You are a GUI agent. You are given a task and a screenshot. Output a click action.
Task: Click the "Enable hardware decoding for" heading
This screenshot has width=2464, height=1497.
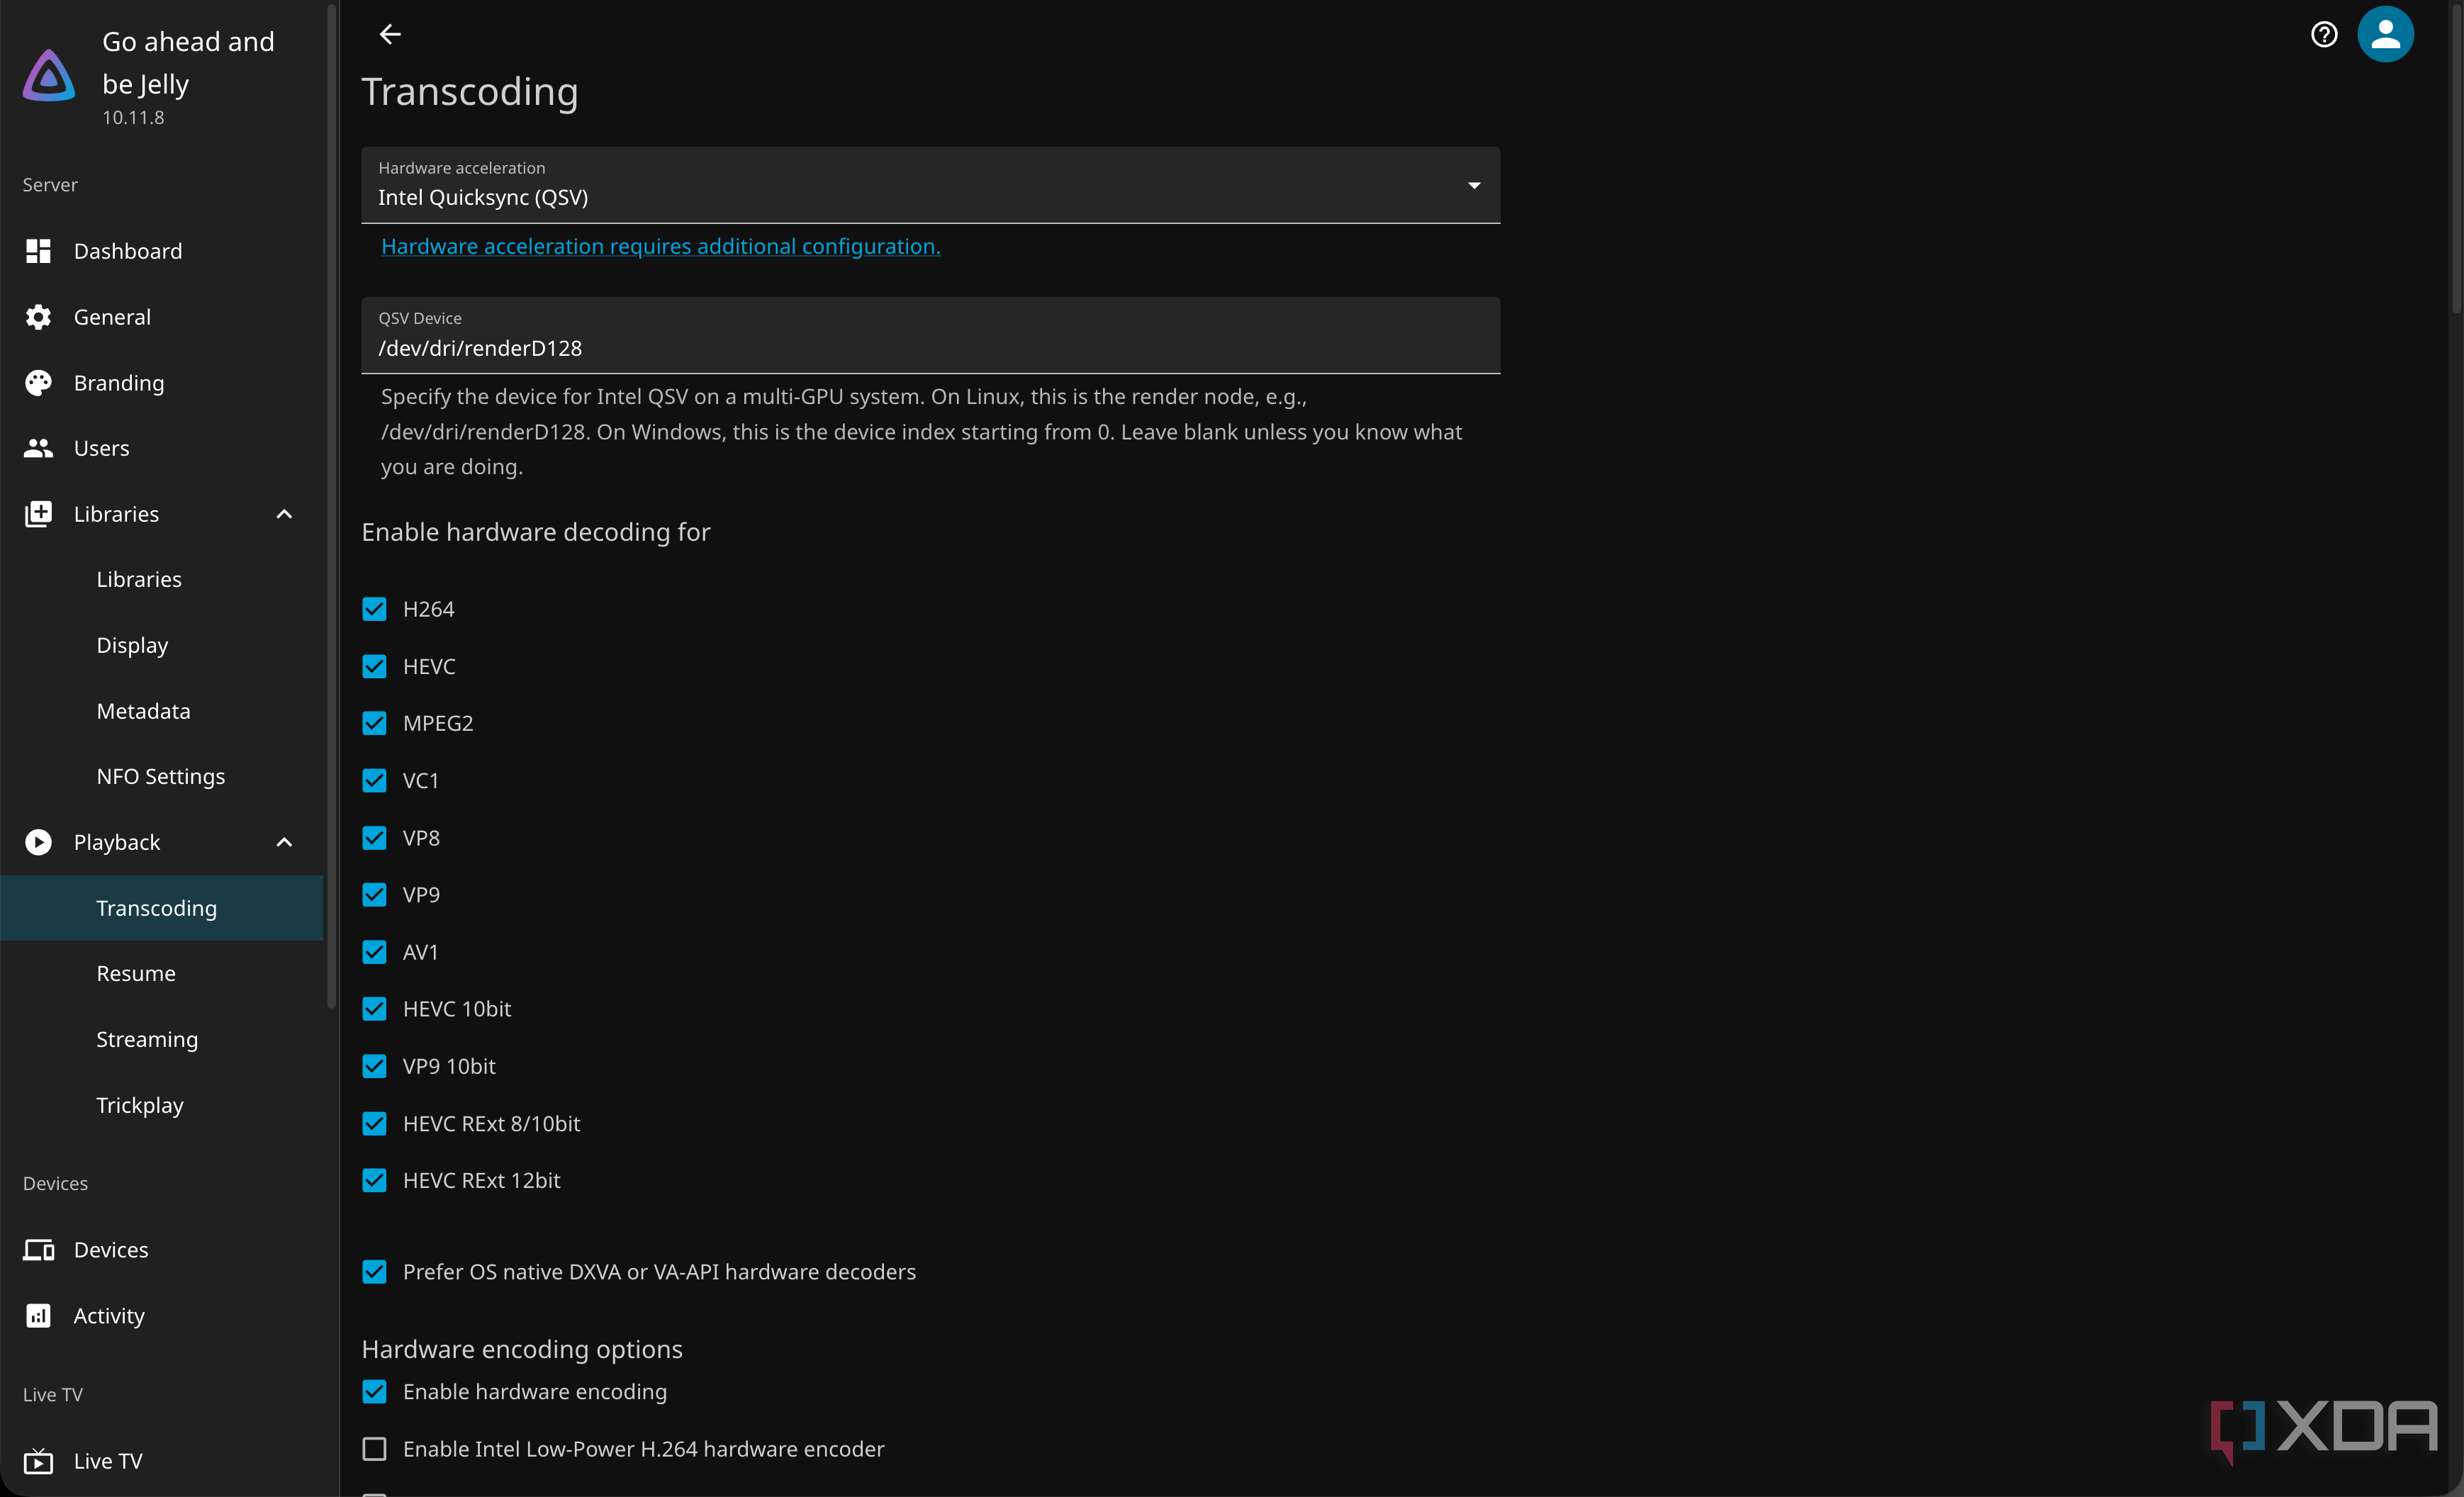(536, 532)
